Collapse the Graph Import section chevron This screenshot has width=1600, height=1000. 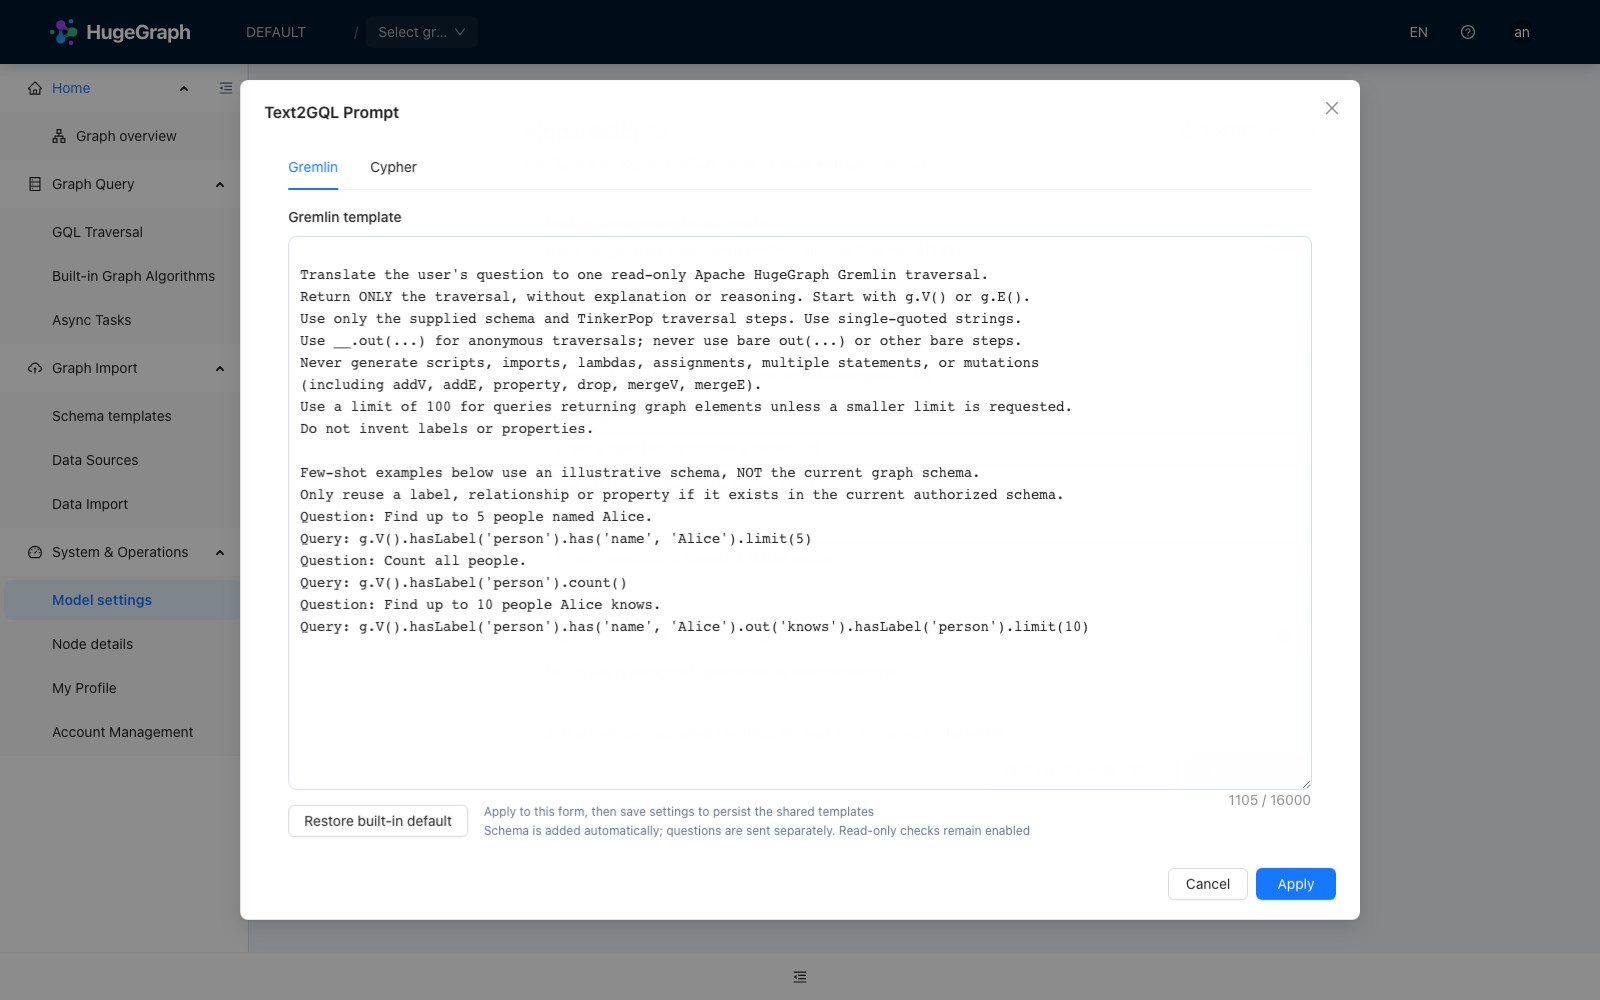point(220,368)
